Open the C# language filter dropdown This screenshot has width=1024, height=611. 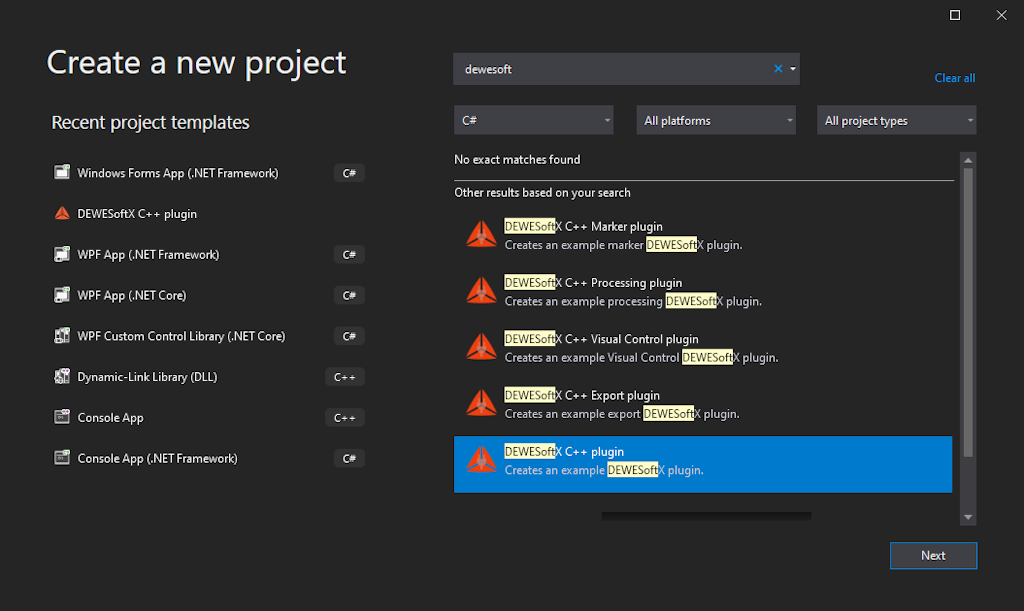click(534, 120)
